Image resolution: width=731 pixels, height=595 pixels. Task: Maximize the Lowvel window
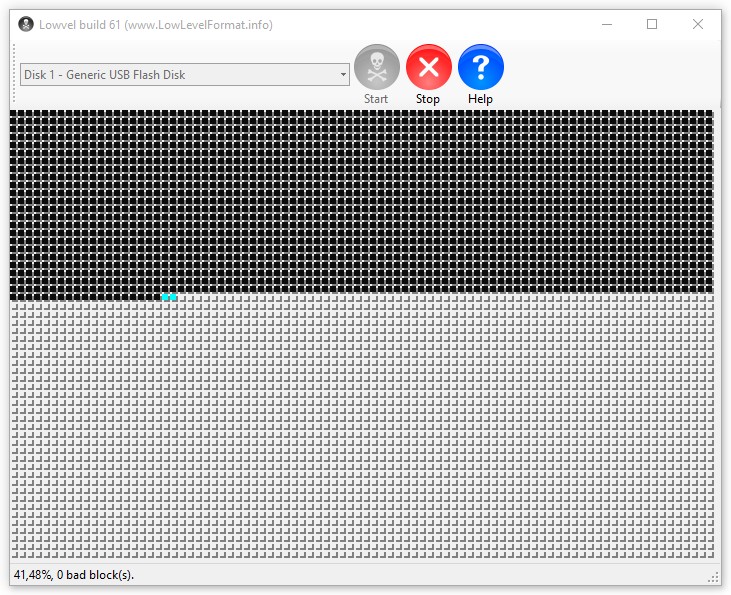click(x=652, y=24)
